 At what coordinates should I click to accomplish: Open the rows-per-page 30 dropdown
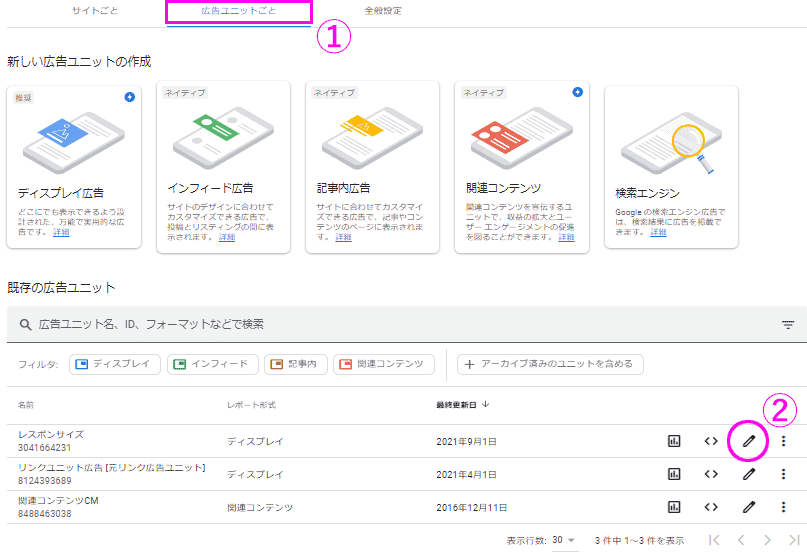coord(563,540)
